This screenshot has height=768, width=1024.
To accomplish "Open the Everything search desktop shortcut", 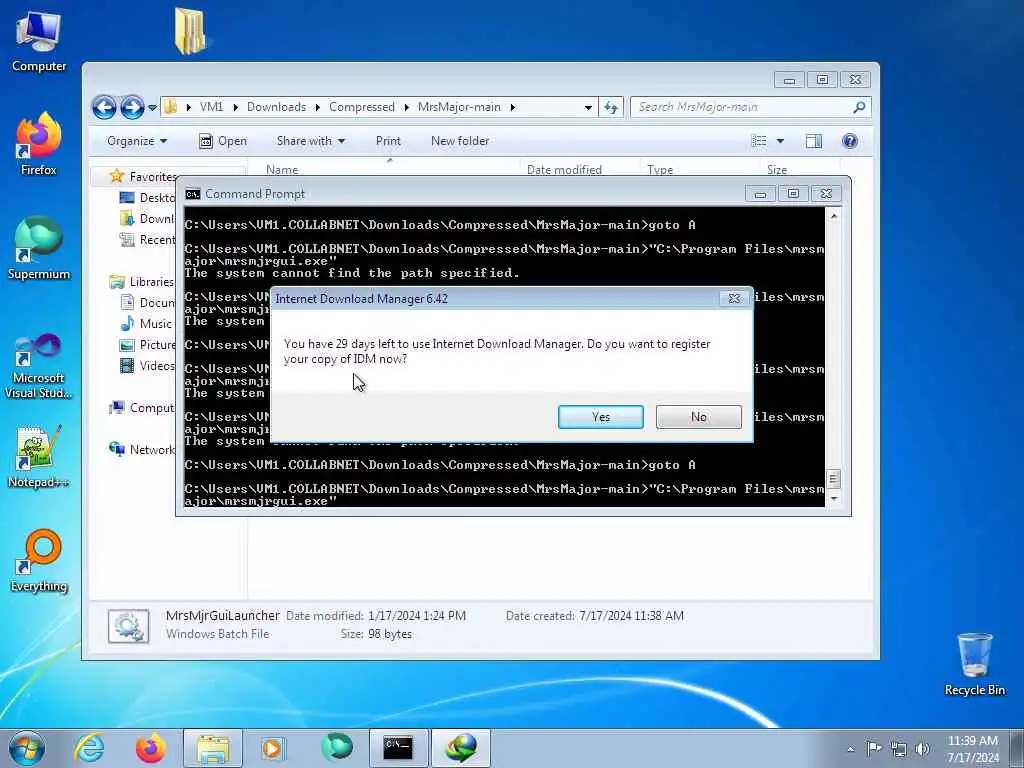I will [39, 560].
